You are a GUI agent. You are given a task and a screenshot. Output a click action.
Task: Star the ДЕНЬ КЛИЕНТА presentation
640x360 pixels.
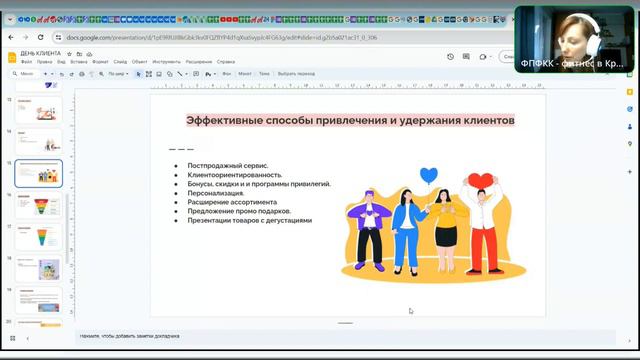[x=69, y=54]
